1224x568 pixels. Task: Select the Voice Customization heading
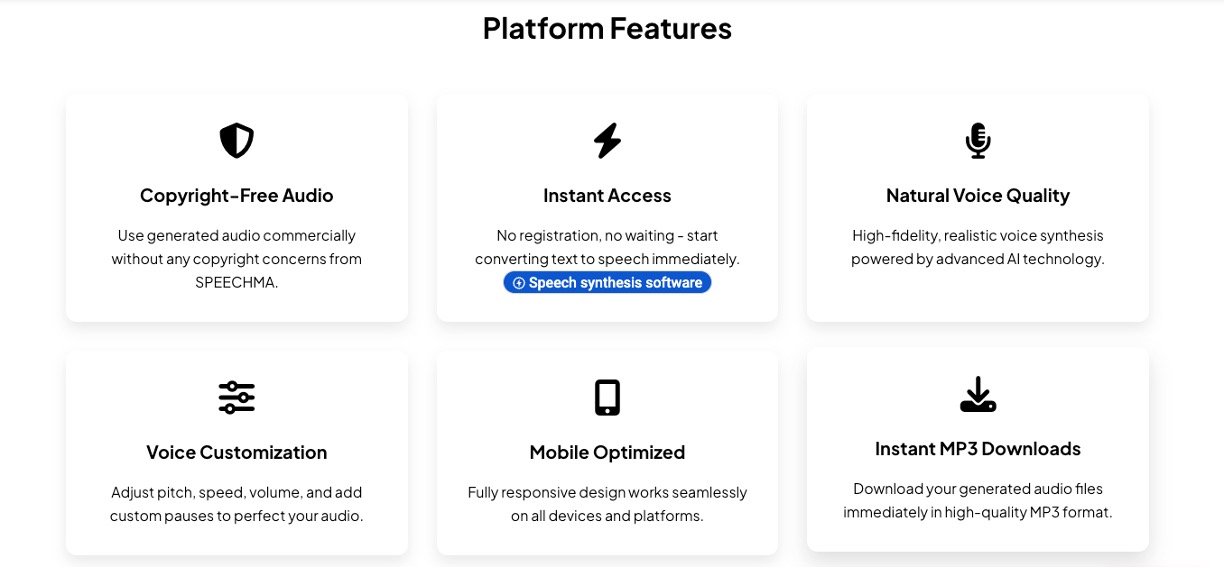[237, 452]
